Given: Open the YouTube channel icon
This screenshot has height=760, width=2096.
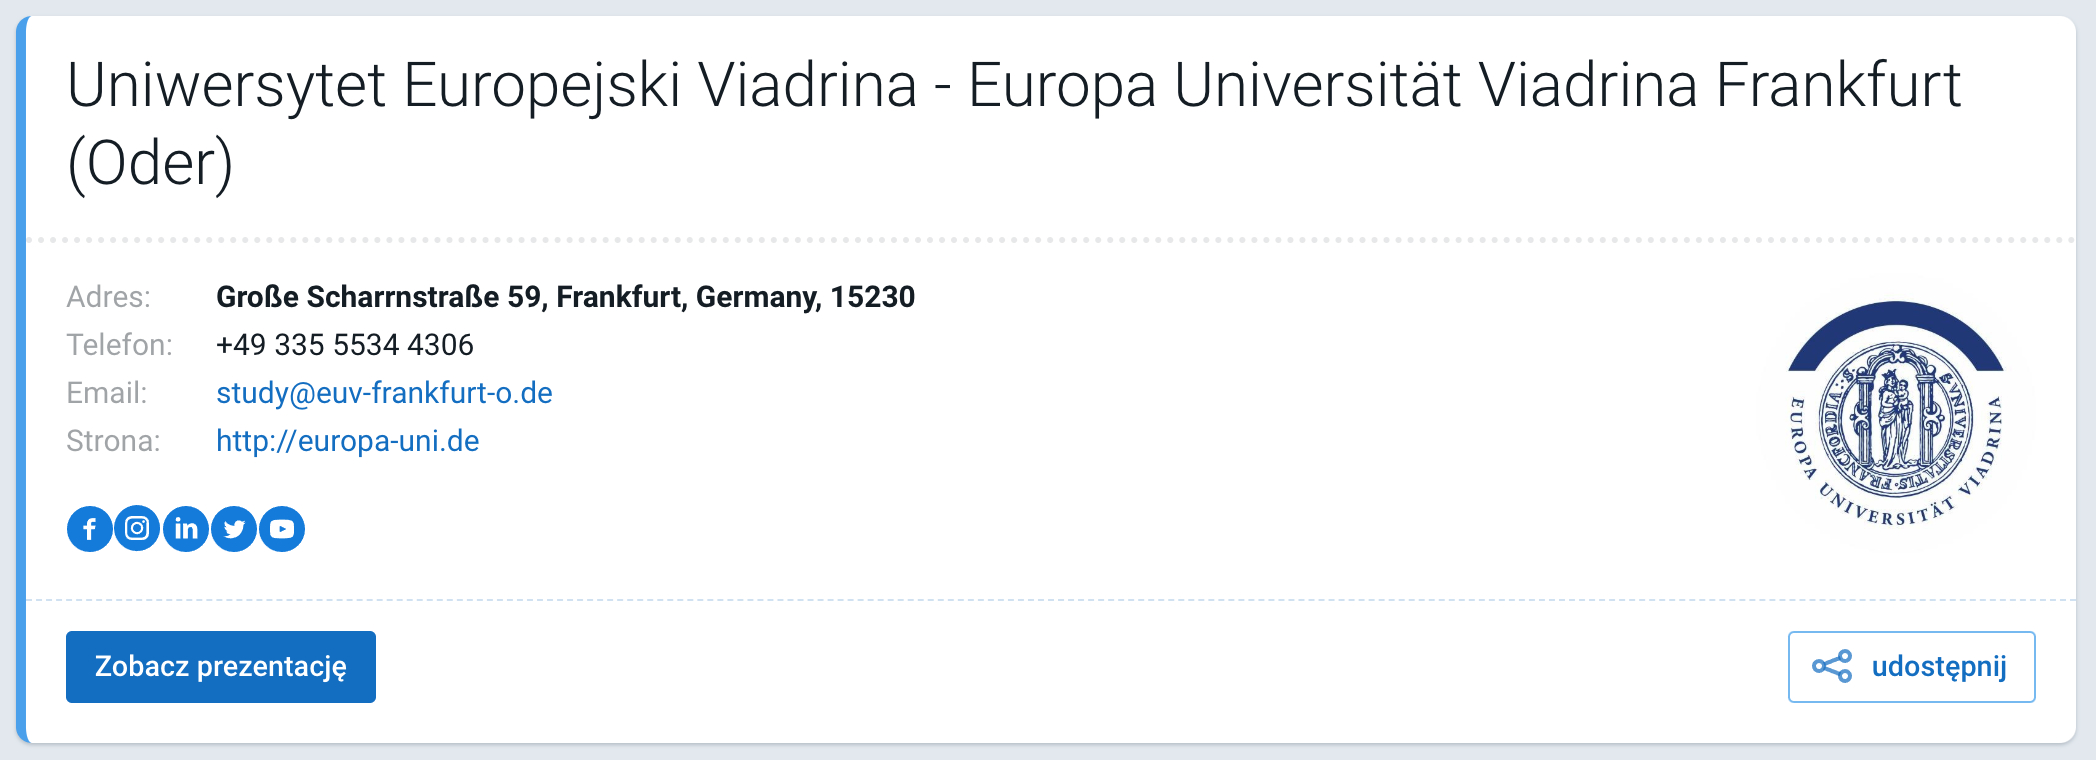Looking at the screenshot, I should pyautogui.click(x=282, y=529).
